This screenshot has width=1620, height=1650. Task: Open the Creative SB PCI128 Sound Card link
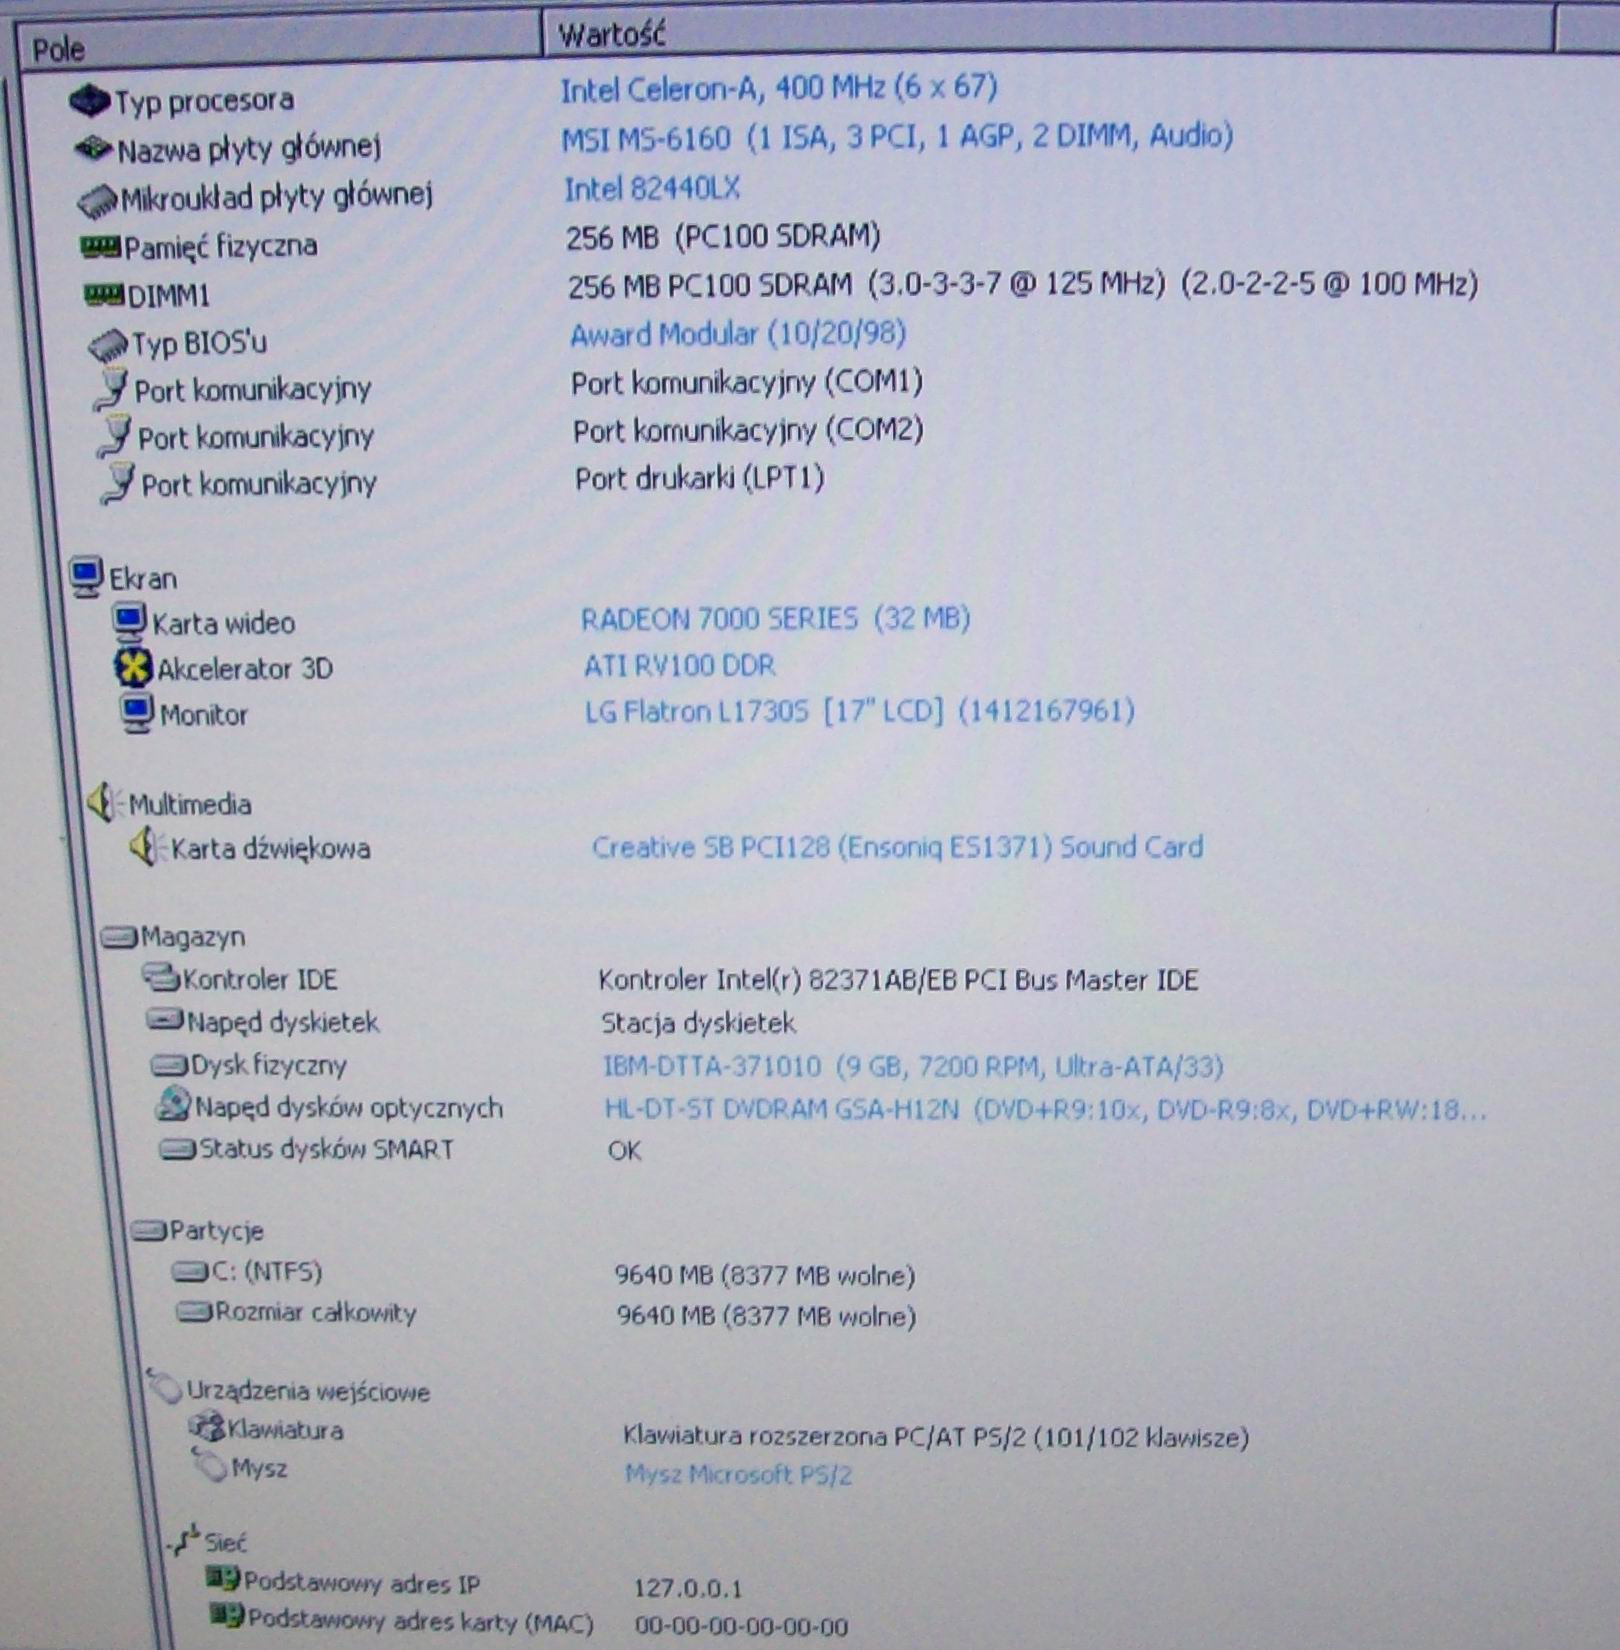tap(897, 847)
